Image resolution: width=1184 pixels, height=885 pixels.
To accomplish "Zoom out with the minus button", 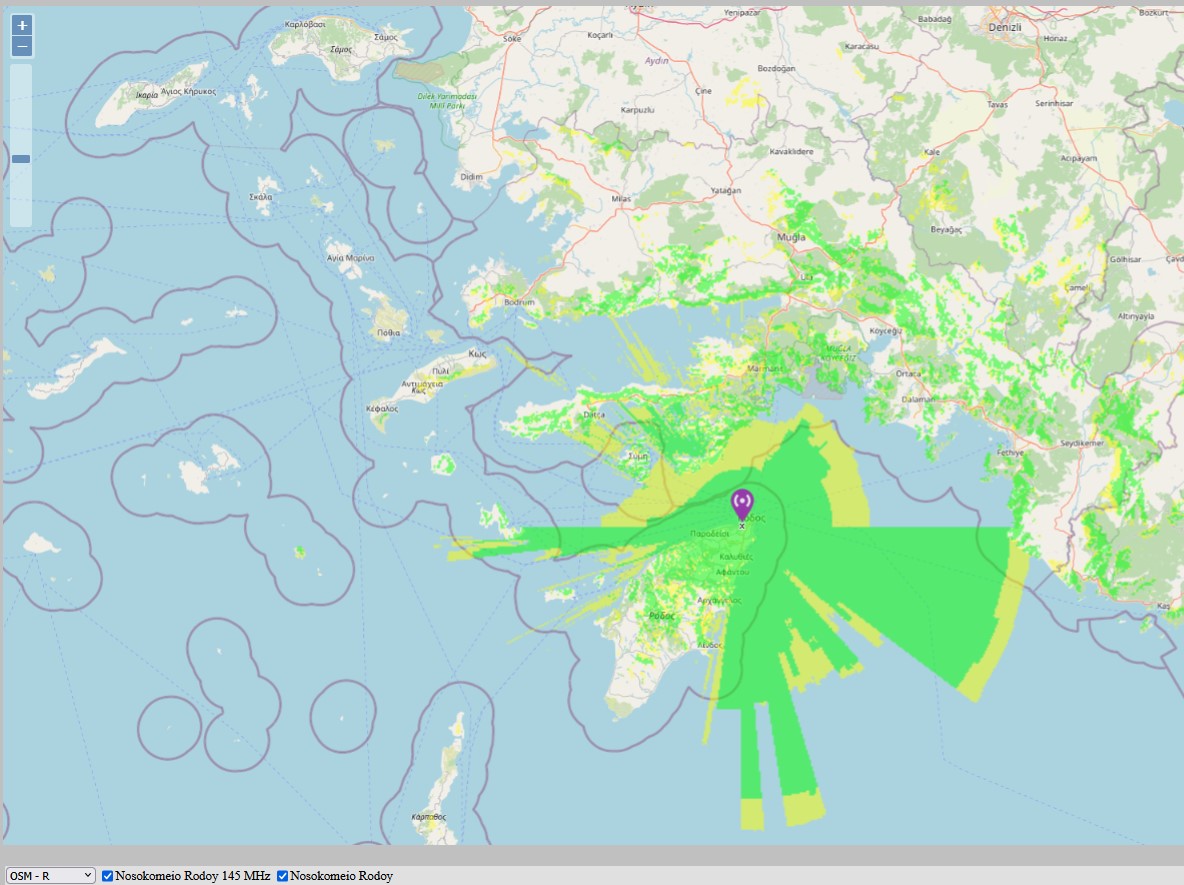I will (22, 47).
